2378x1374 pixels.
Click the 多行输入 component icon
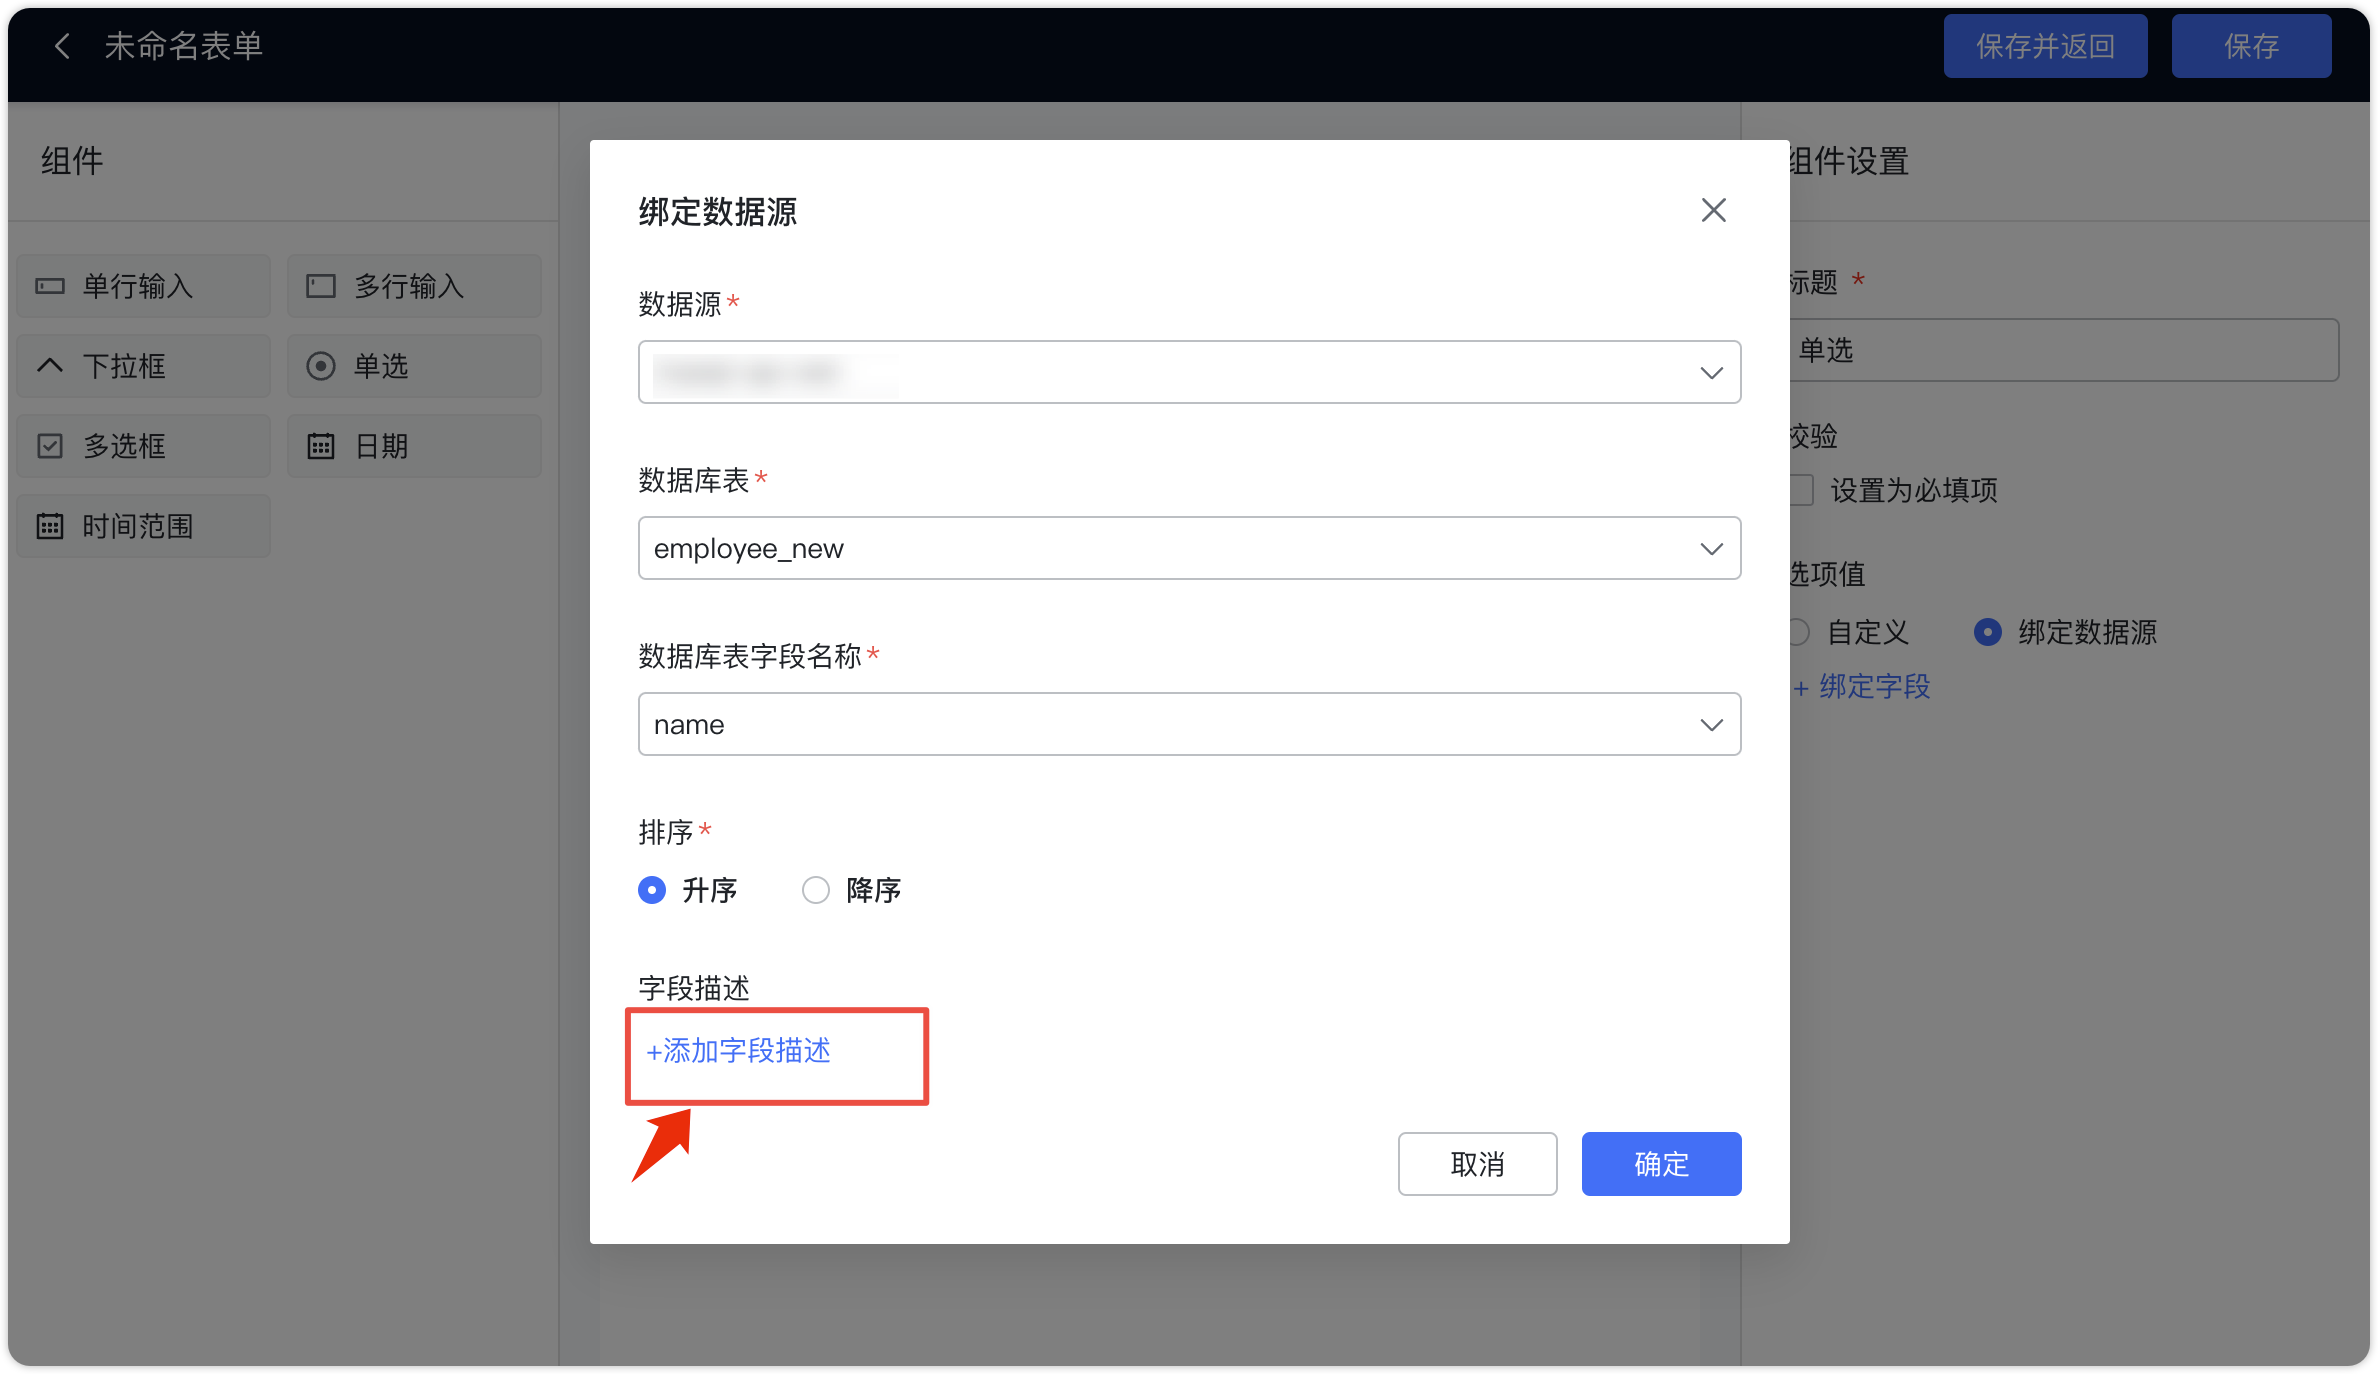click(x=320, y=287)
